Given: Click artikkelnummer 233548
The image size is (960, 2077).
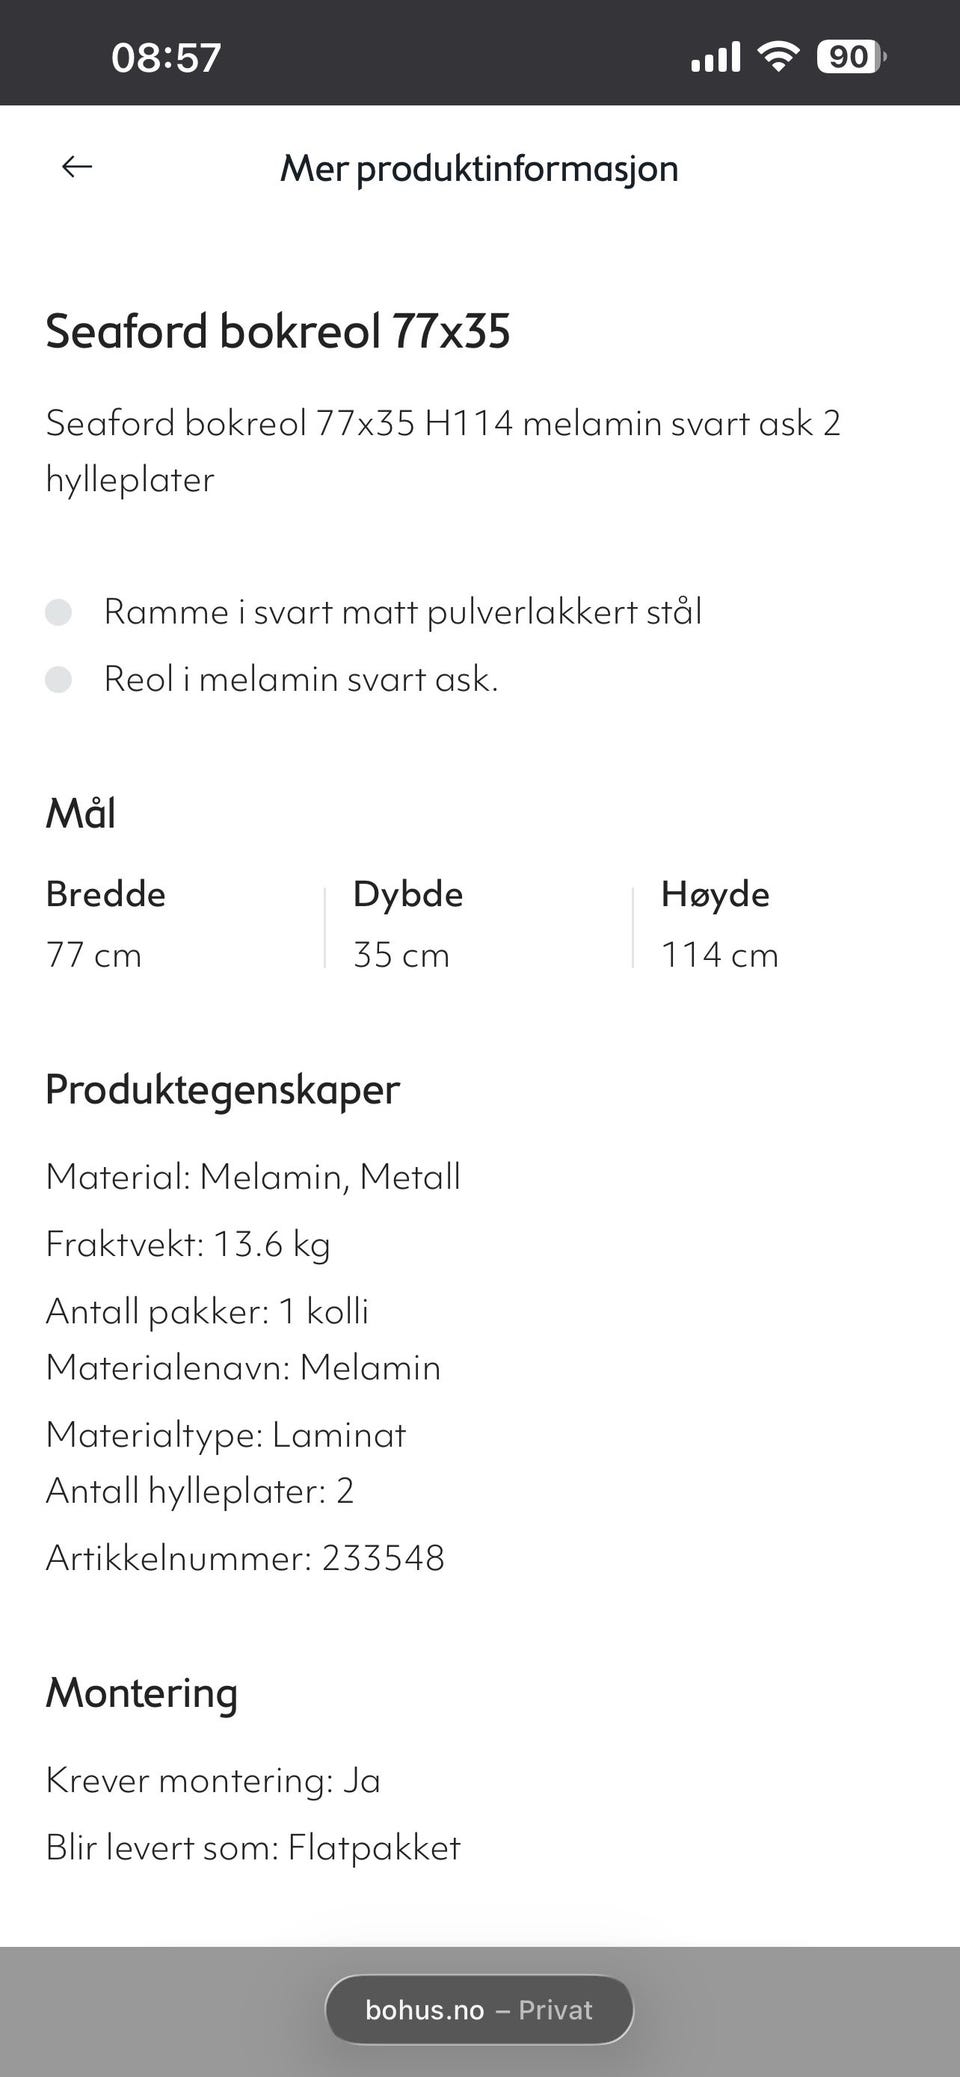Looking at the screenshot, I should pyautogui.click(x=246, y=1556).
